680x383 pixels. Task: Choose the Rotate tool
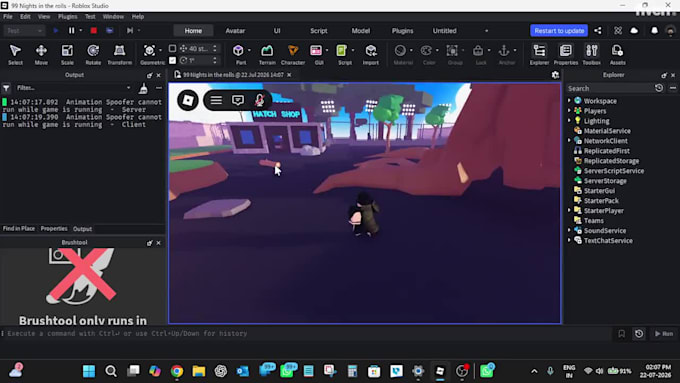pos(93,54)
